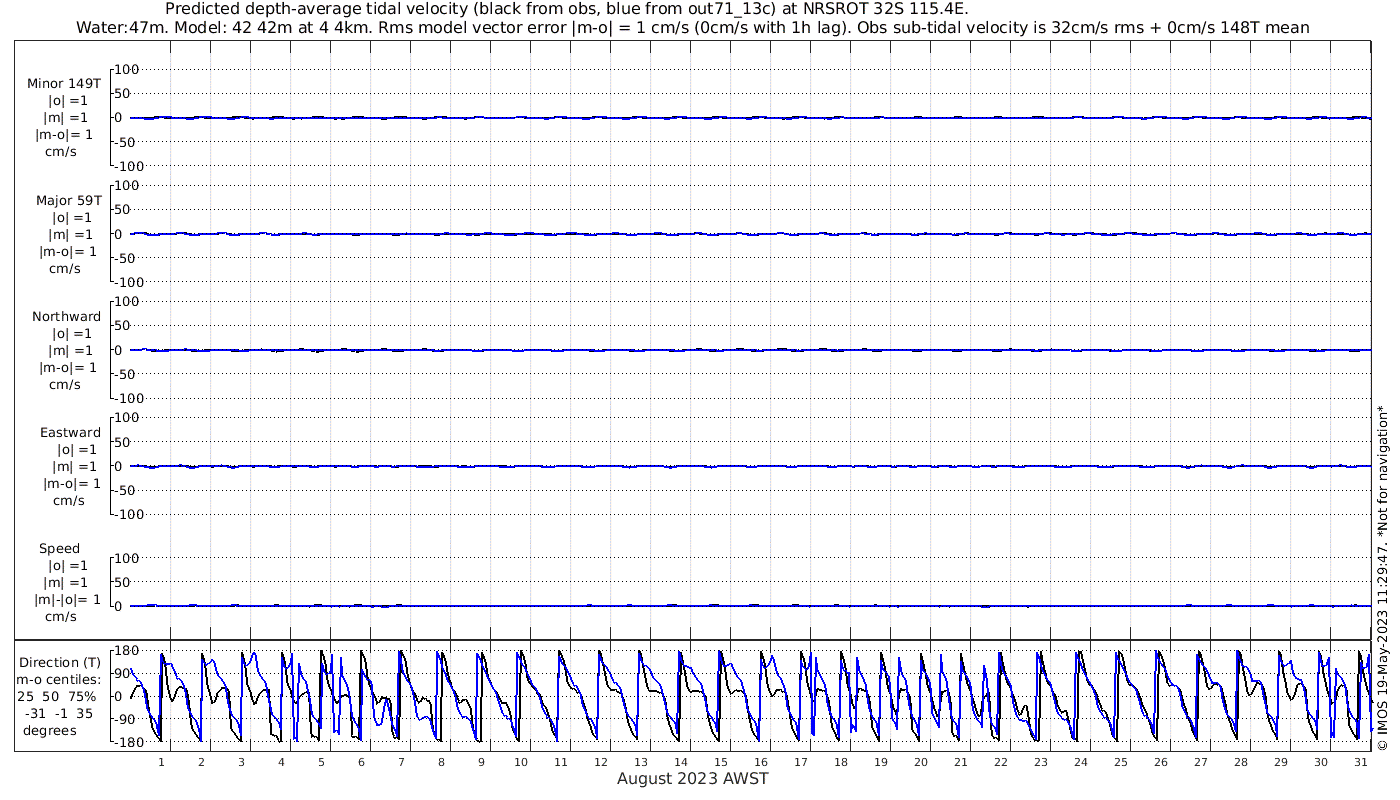Click day '28' on the date axis
The height and width of the screenshot is (800, 1400).
tap(1241, 762)
